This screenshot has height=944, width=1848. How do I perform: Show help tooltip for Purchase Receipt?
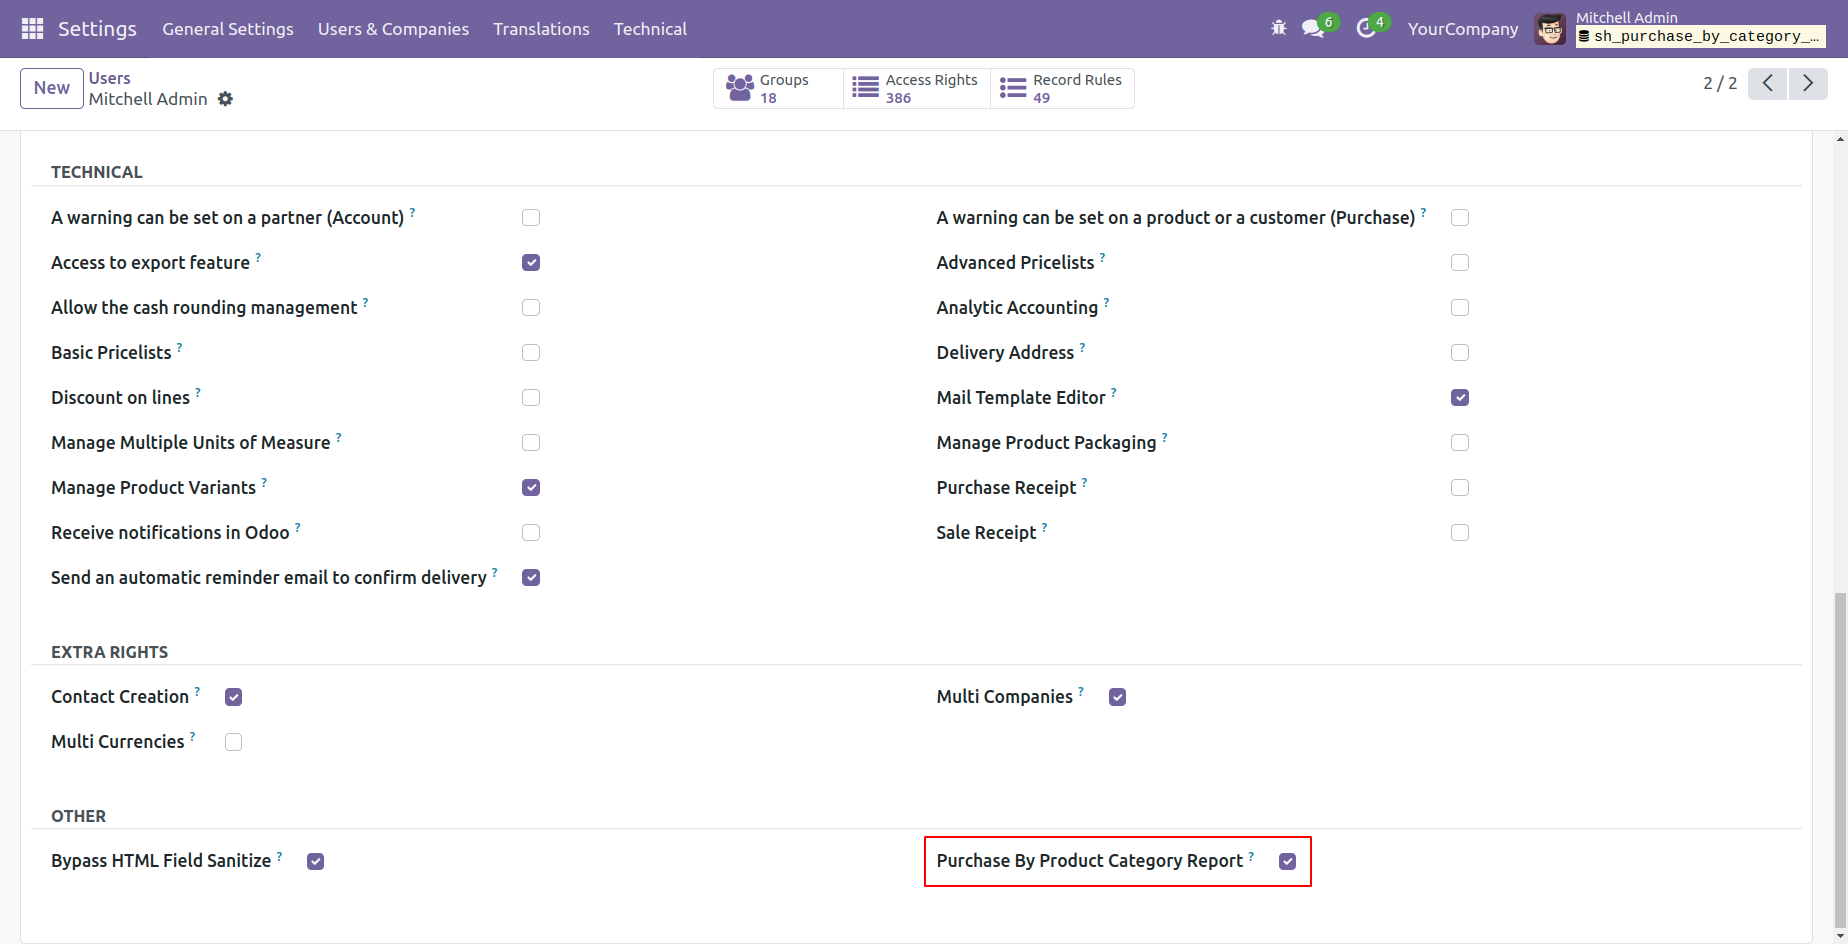pos(1084,482)
